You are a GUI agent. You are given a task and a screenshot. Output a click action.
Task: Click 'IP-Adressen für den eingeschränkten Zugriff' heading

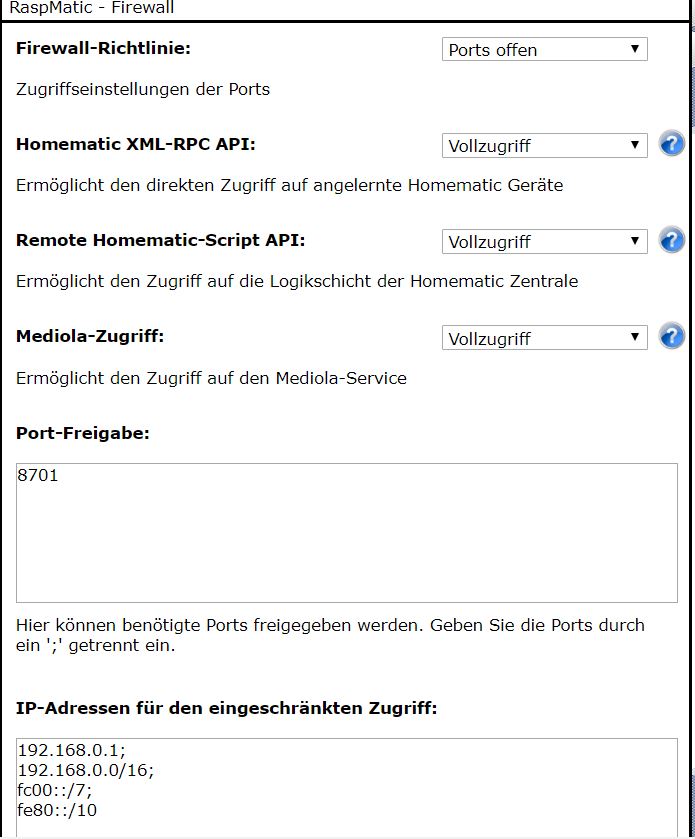(226, 708)
